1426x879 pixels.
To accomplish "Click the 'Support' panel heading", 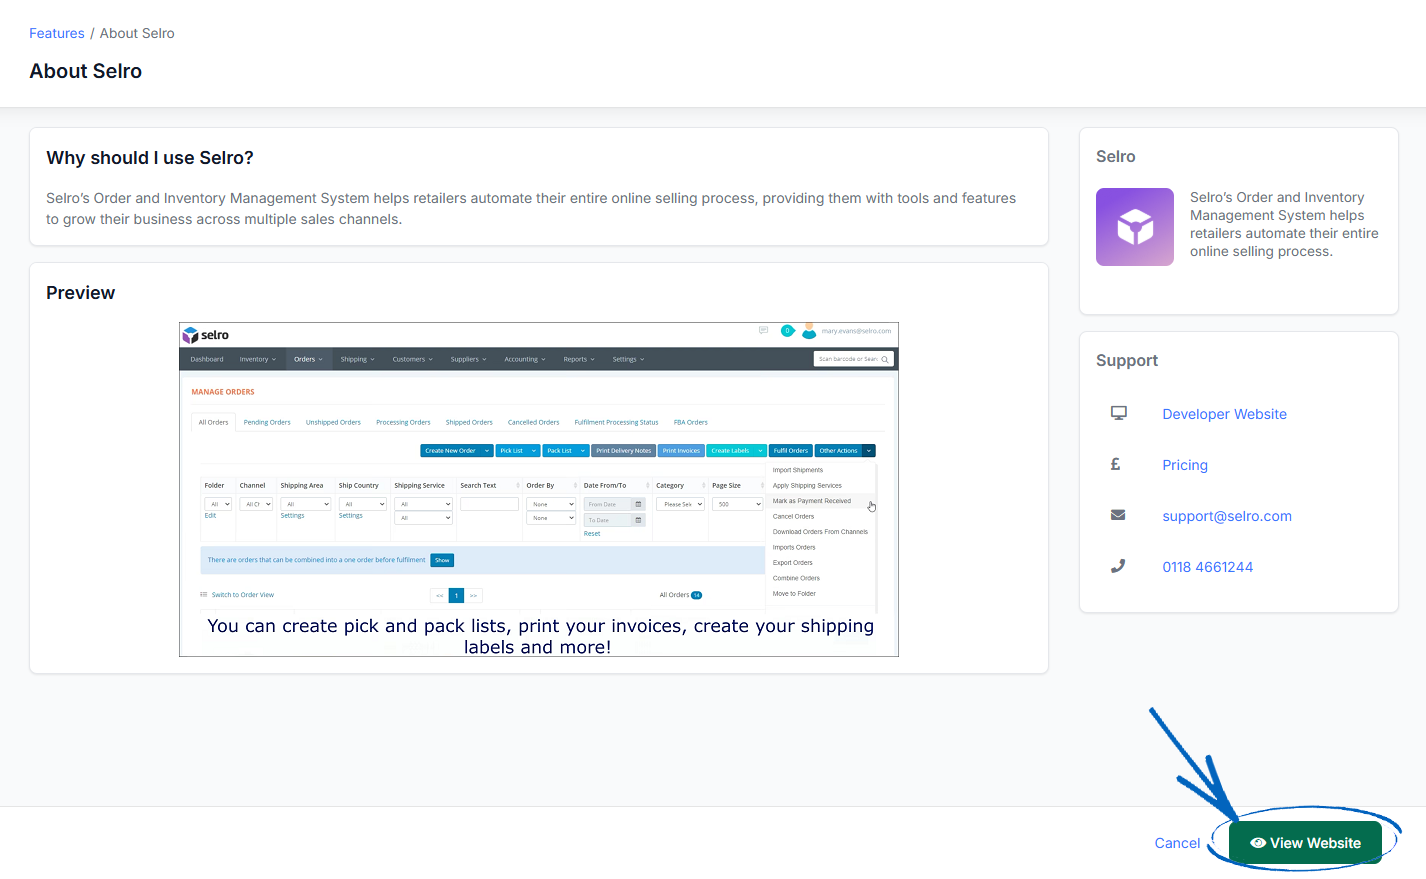I will tap(1127, 361).
